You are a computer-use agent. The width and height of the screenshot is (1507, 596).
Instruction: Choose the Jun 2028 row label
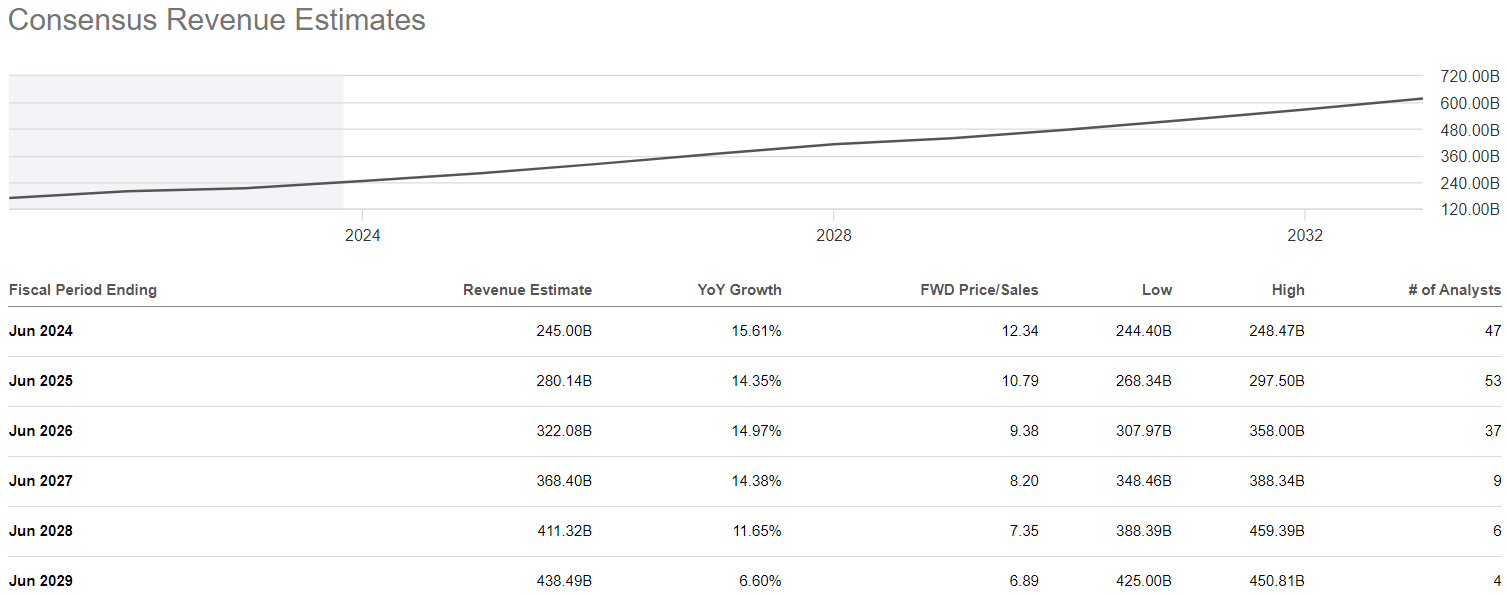[x=41, y=531]
